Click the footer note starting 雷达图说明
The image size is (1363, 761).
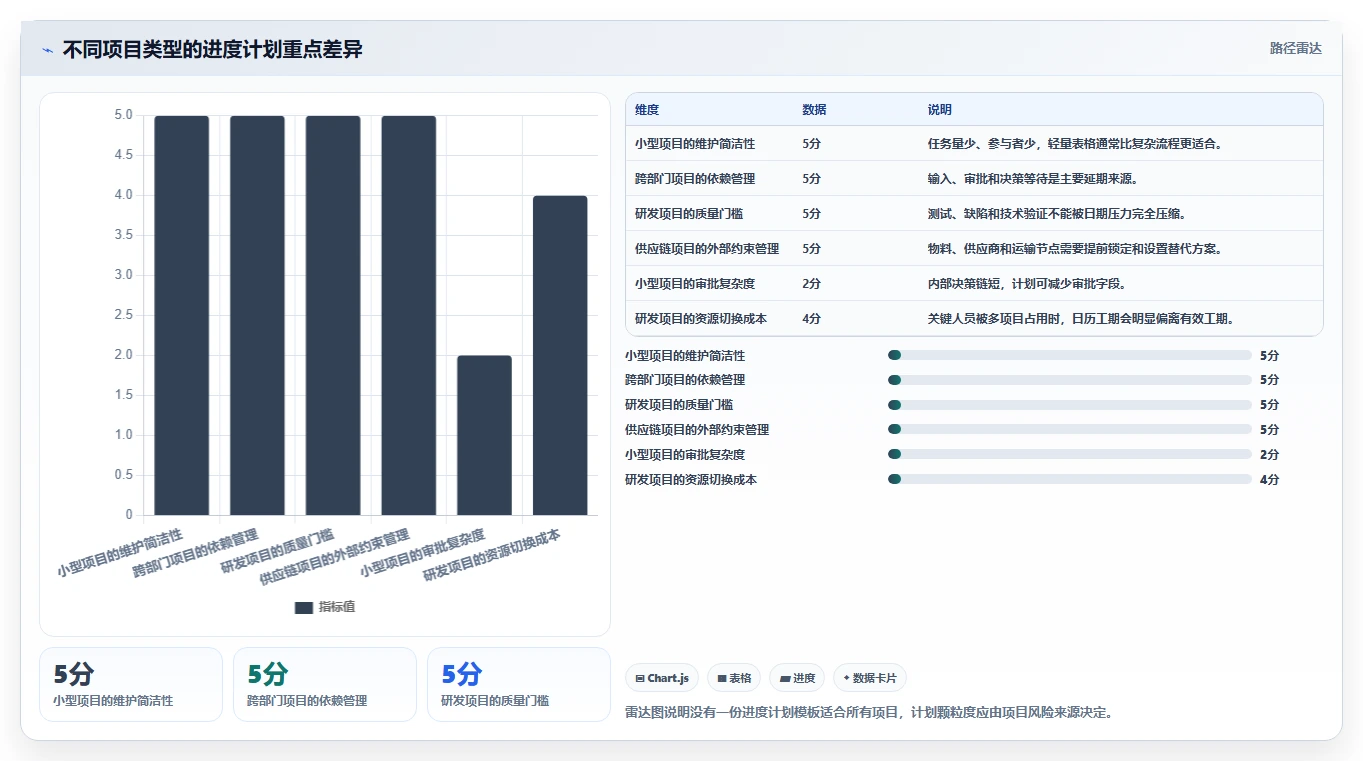(x=869, y=713)
